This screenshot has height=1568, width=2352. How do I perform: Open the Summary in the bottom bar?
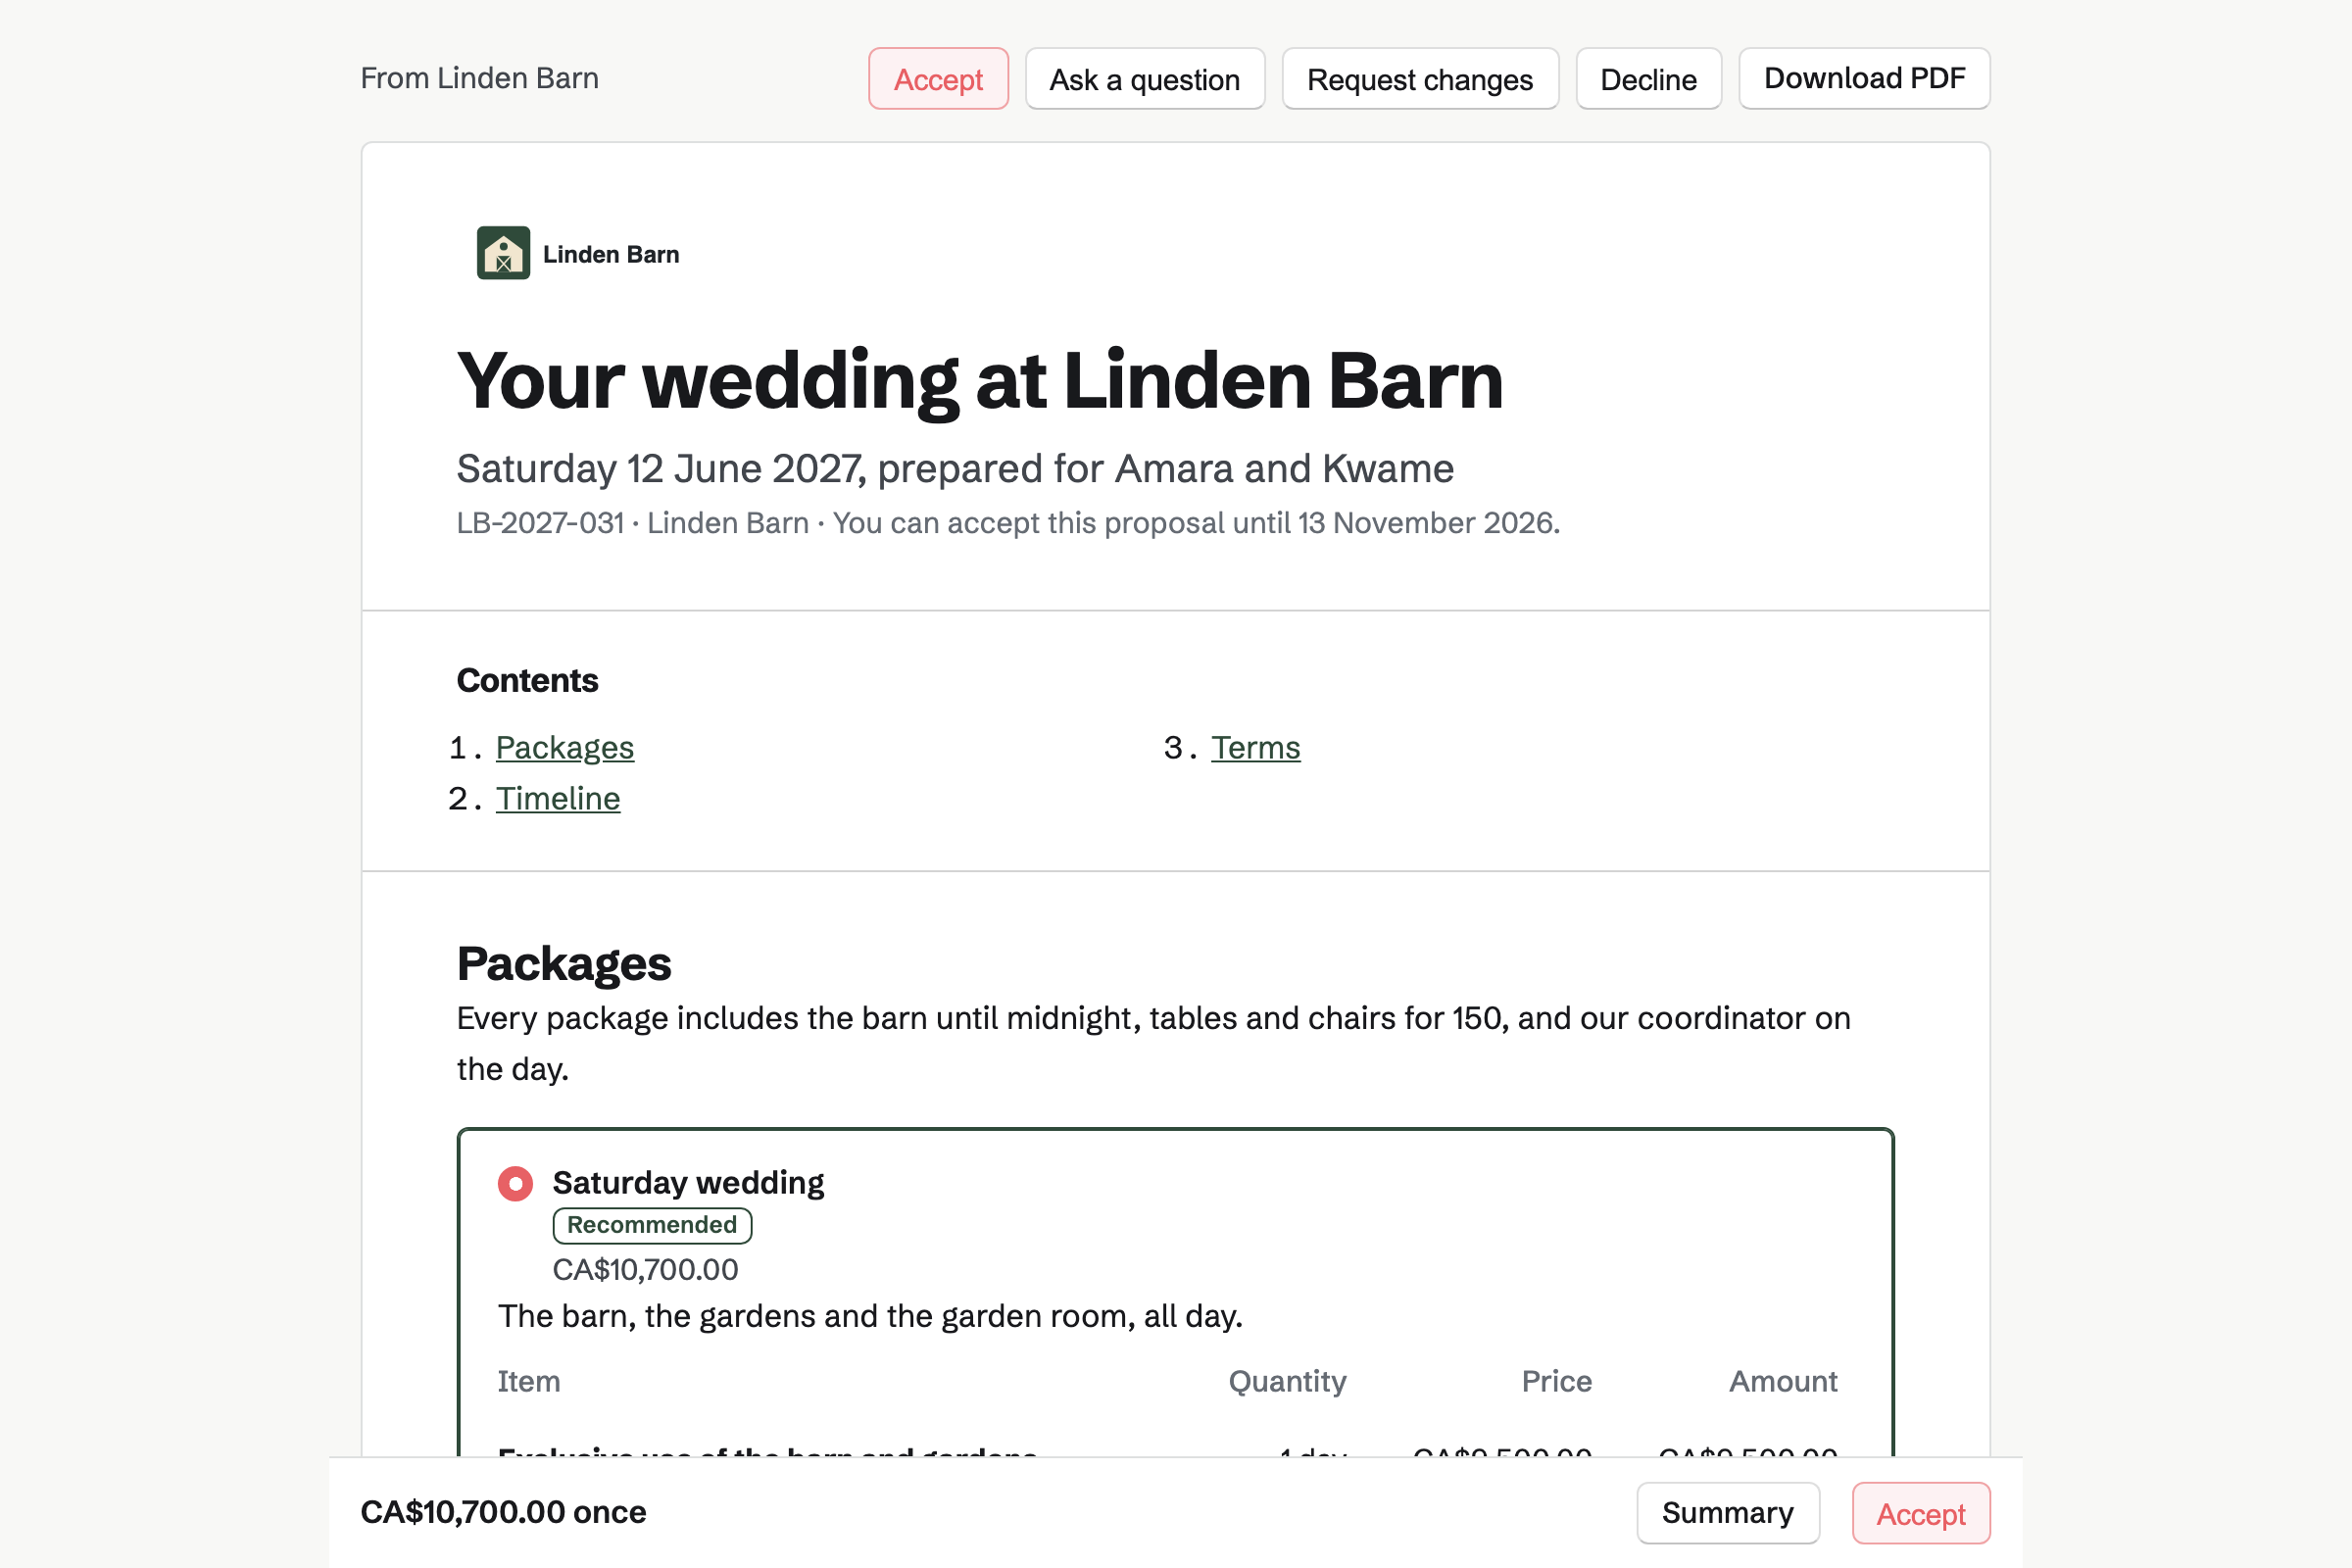(1727, 1512)
